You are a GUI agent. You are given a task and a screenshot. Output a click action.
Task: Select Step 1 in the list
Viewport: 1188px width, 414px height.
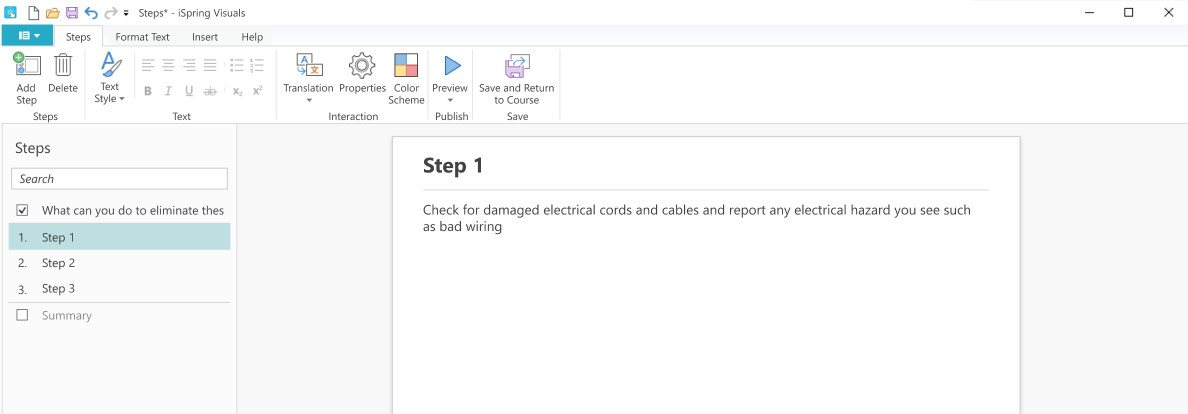pos(119,237)
